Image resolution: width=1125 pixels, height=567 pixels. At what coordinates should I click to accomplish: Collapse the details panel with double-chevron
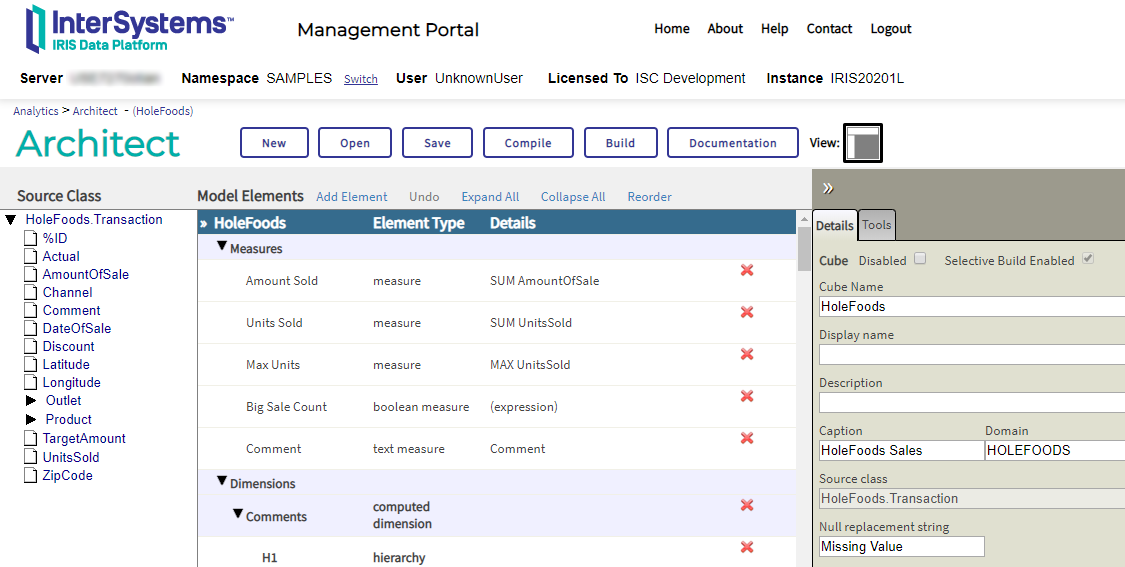coord(828,188)
